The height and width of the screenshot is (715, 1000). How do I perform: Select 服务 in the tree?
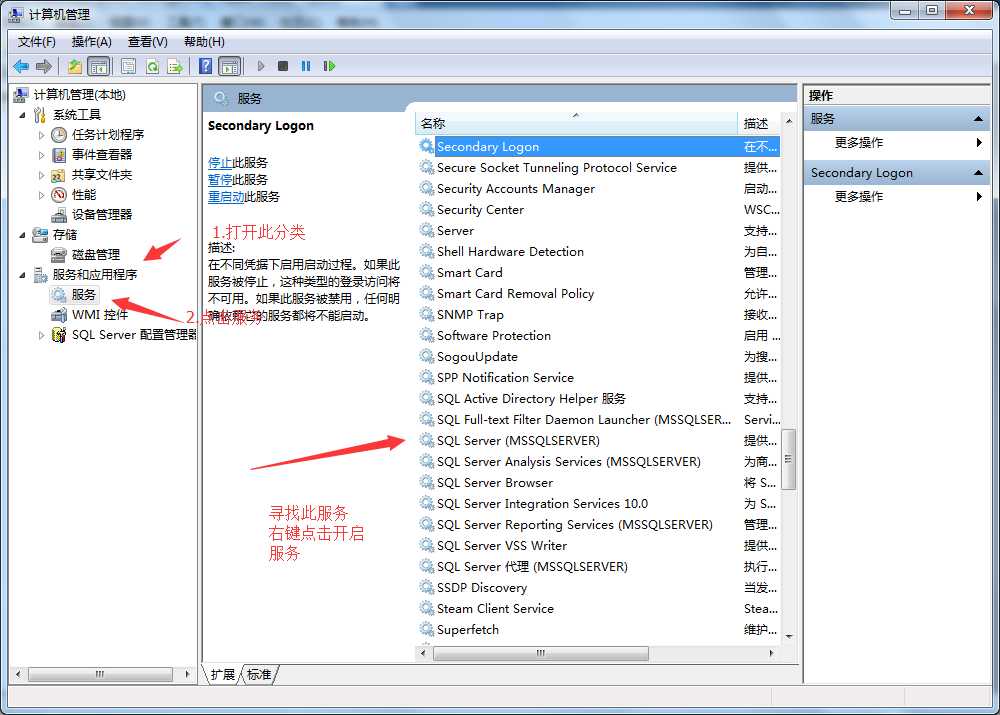tap(84, 295)
